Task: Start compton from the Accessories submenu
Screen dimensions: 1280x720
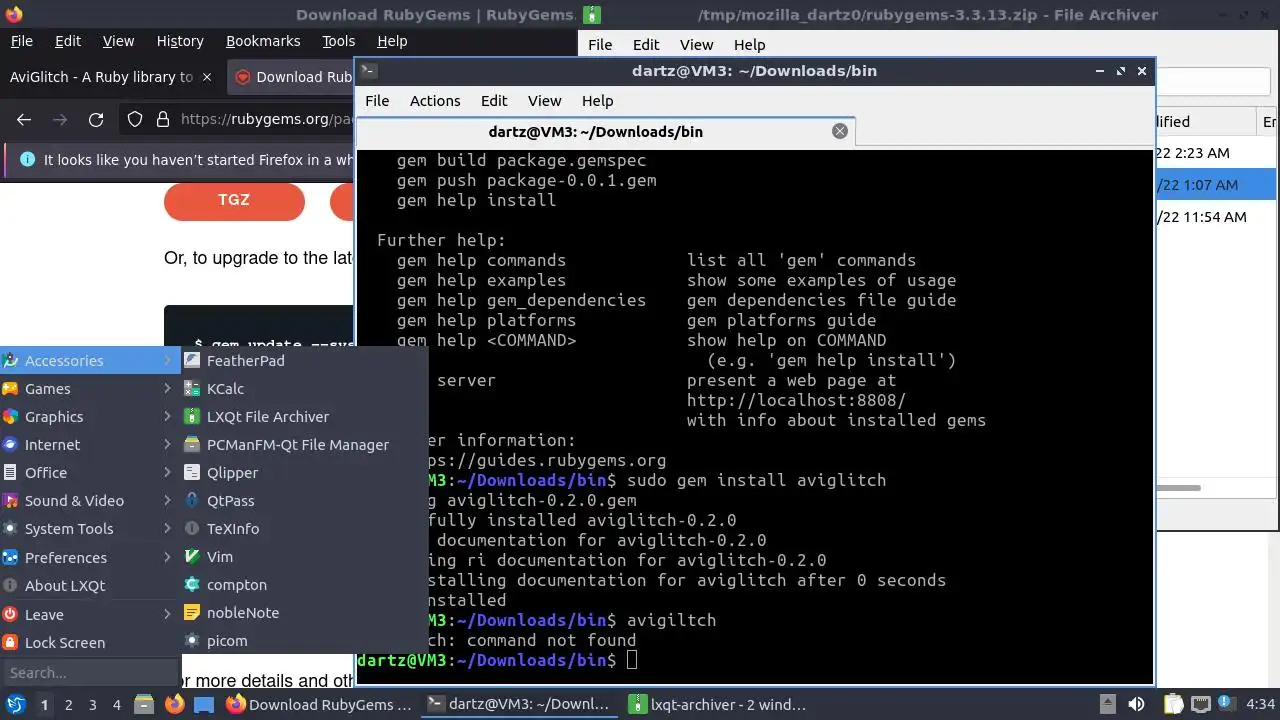Action: pyautogui.click(x=304, y=585)
